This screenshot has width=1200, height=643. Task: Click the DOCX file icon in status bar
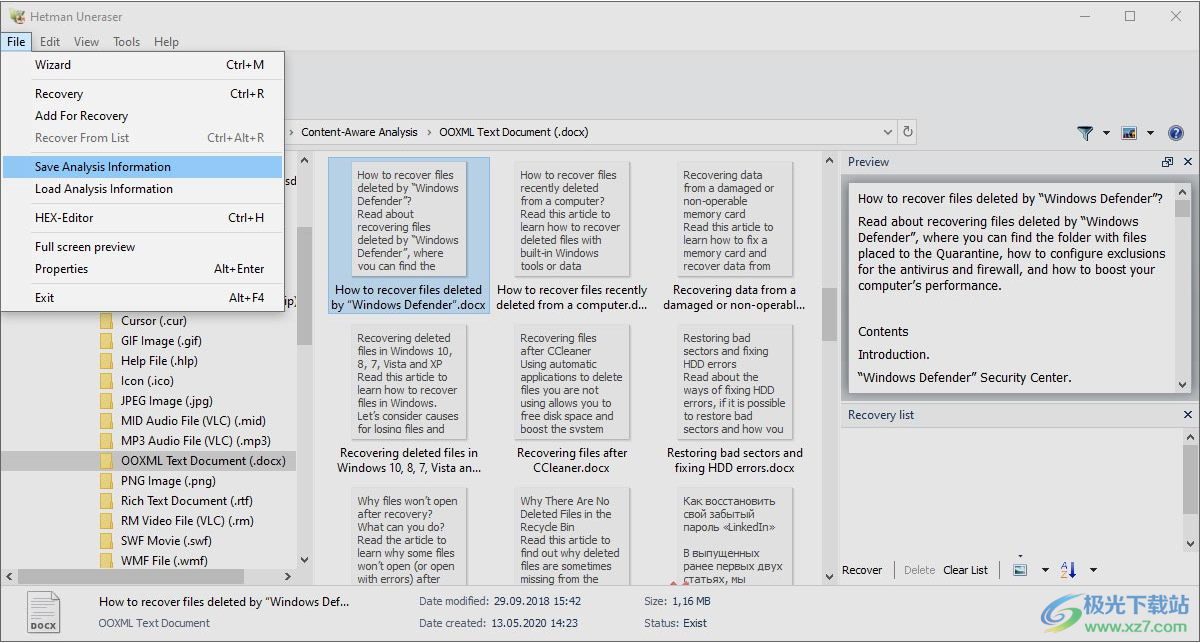point(43,612)
